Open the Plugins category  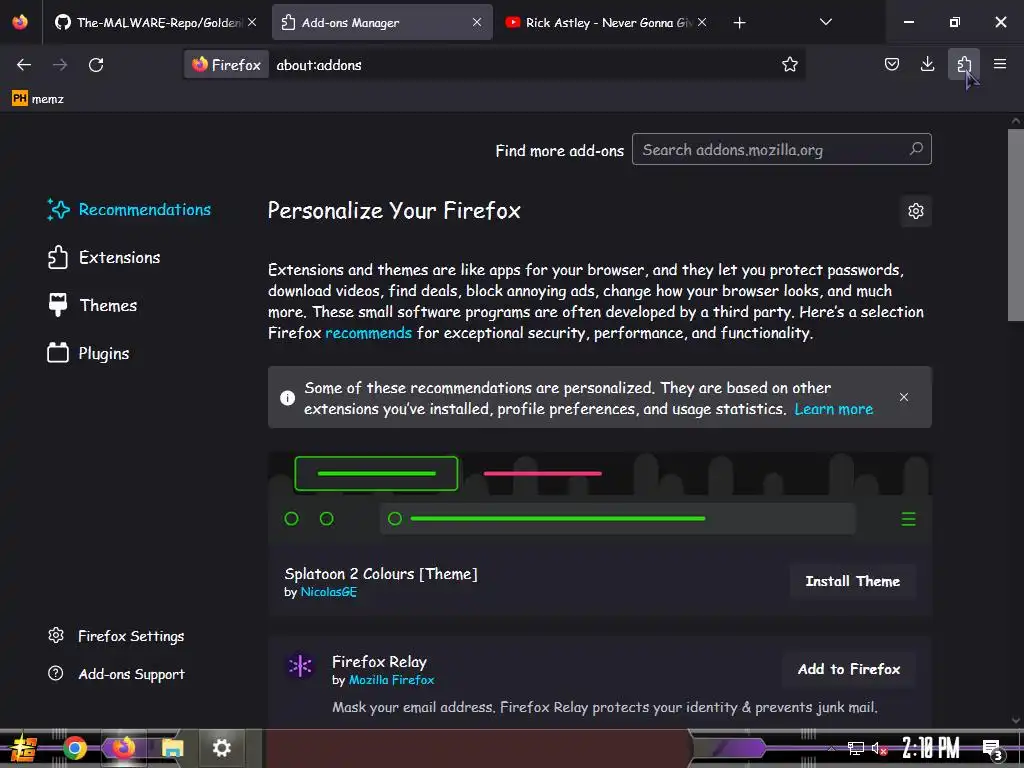[88, 353]
